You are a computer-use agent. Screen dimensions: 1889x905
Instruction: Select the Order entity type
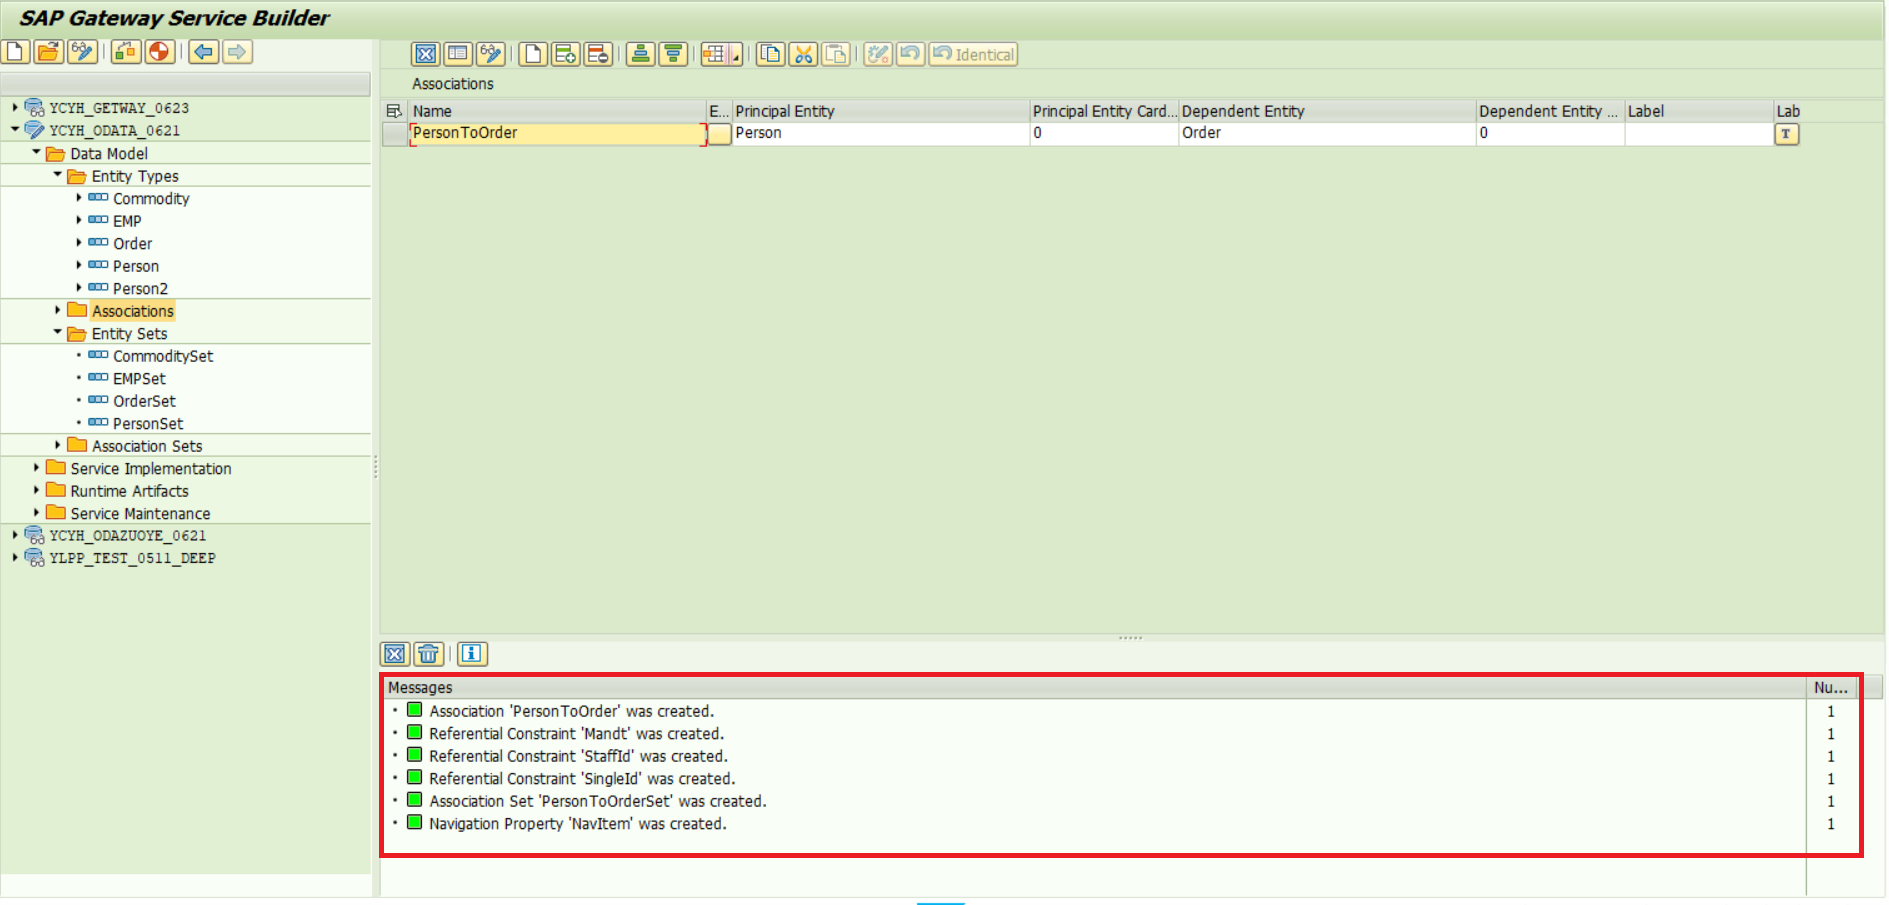[x=132, y=244]
